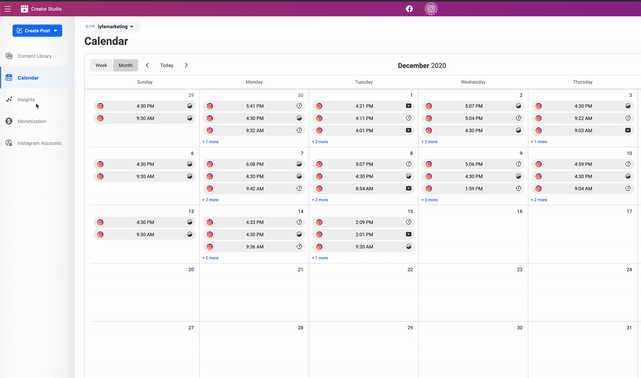
Task: Show '+3 more' posts on December 9
Action: pyautogui.click(x=429, y=200)
